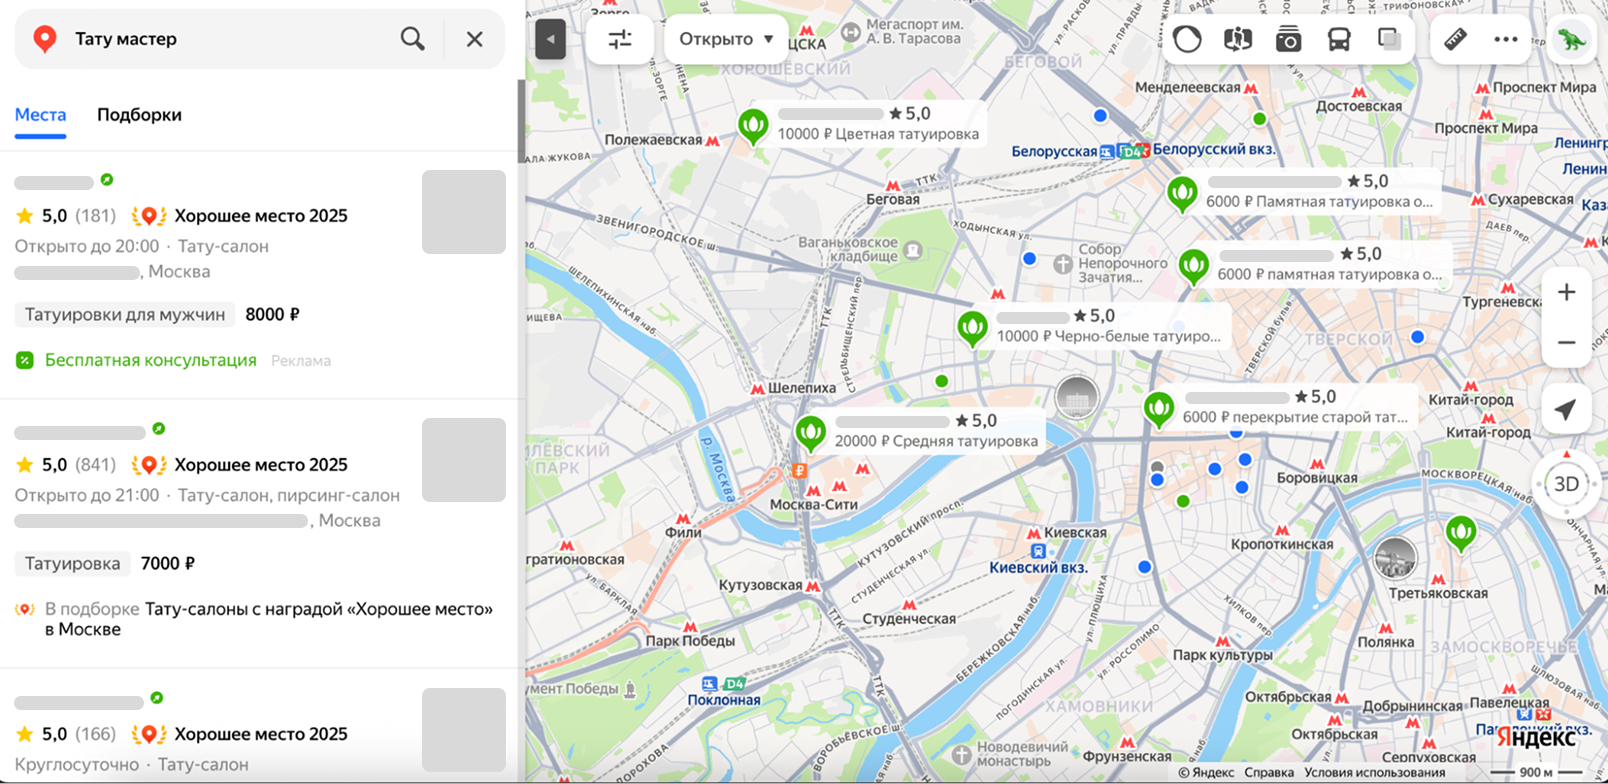Viewport: 1608px width, 784px height.
Task: Open the map layers icon
Action: pos(1389,39)
